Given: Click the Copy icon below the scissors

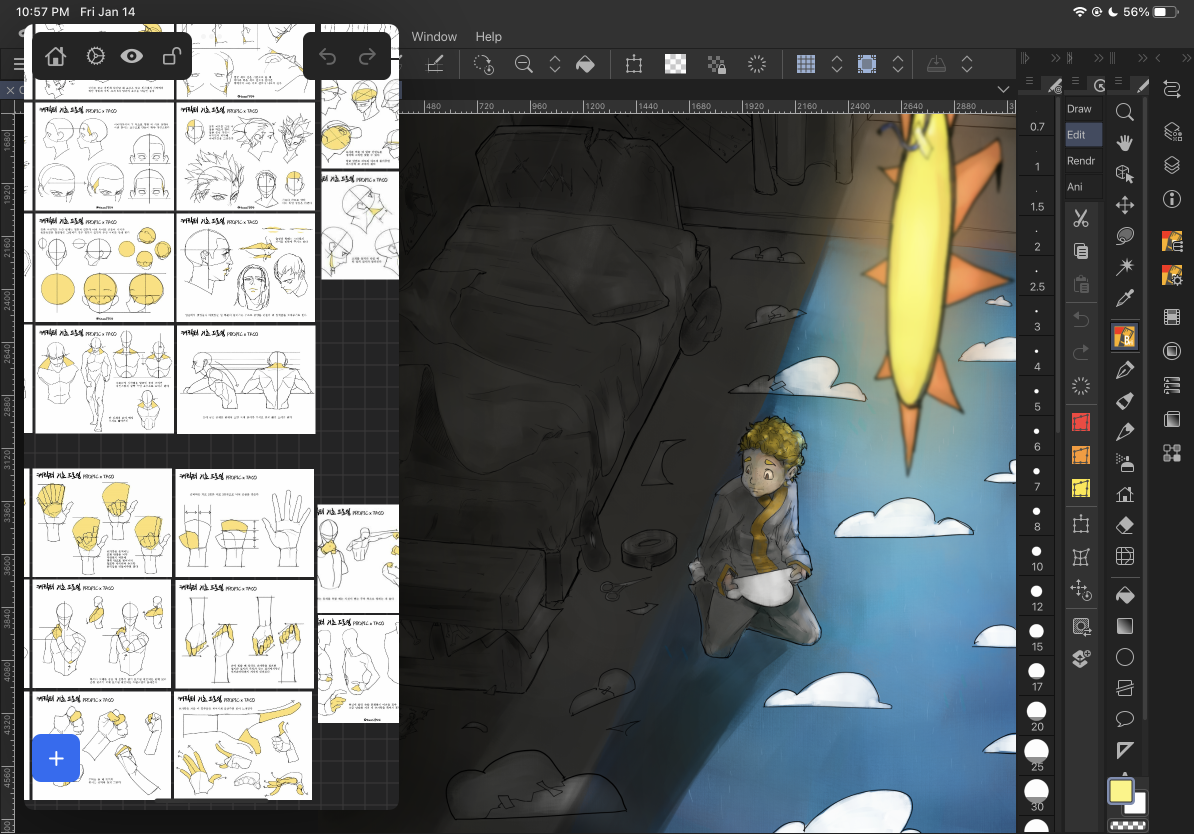Looking at the screenshot, I should (1081, 251).
